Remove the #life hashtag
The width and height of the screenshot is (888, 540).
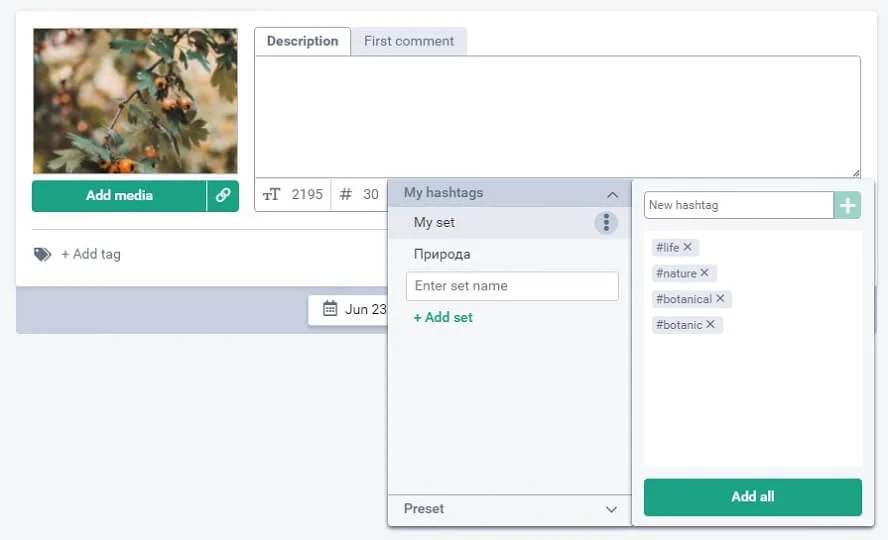pyautogui.click(x=688, y=247)
